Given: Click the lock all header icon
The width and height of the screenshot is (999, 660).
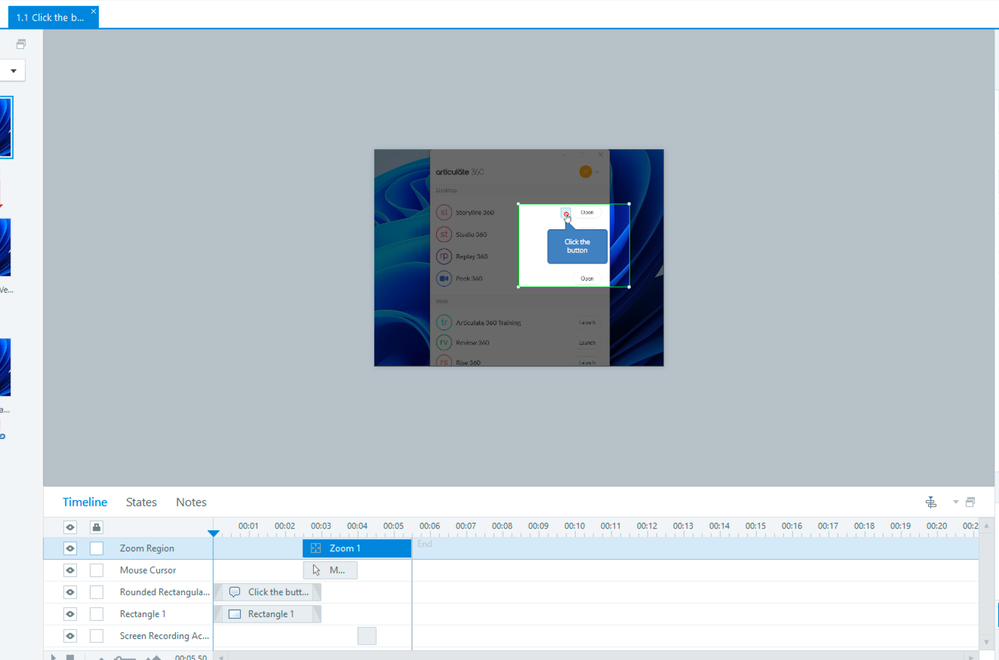Looking at the screenshot, I should (x=96, y=527).
